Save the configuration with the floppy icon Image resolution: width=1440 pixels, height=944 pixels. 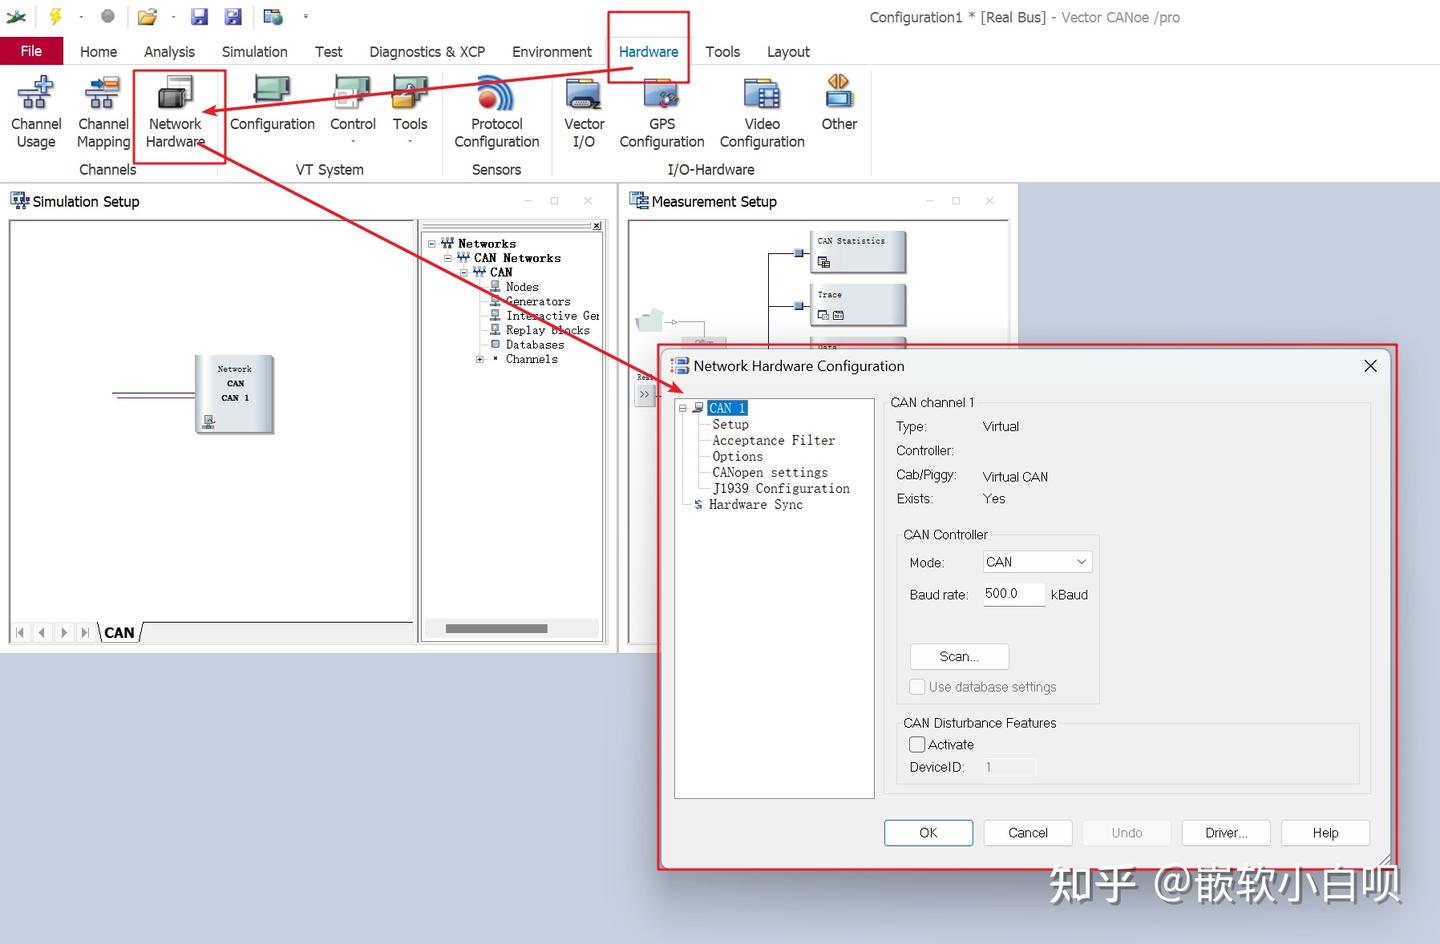pos(199,16)
